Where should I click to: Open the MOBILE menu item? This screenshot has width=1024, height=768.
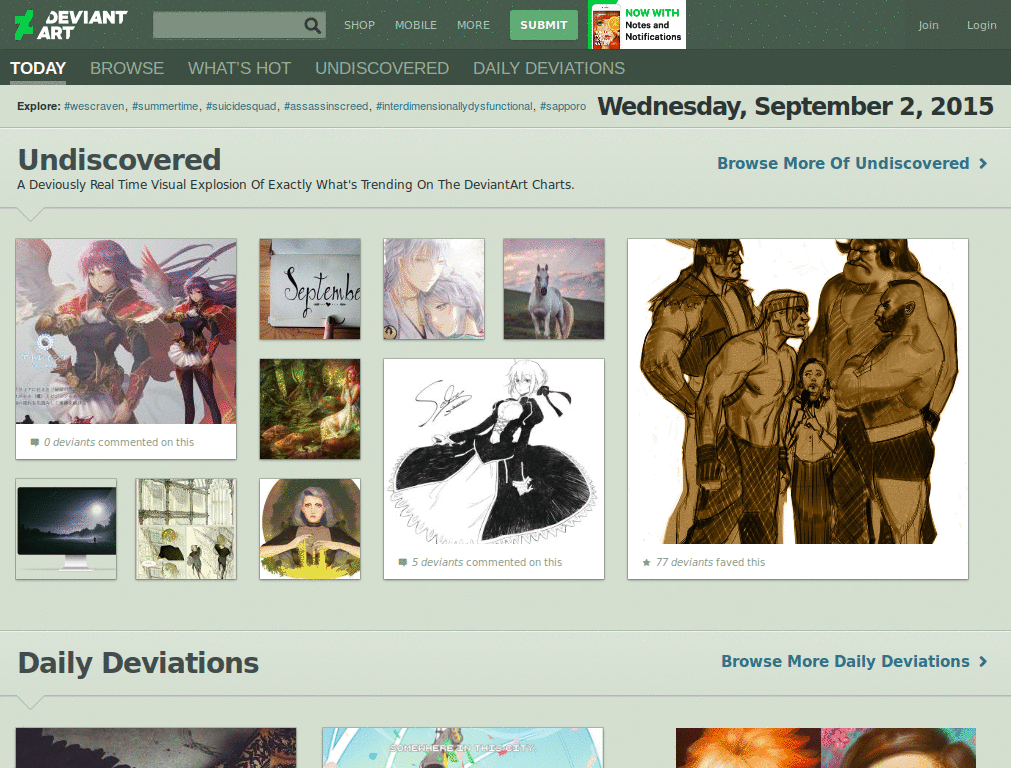[x=415, y=25]
